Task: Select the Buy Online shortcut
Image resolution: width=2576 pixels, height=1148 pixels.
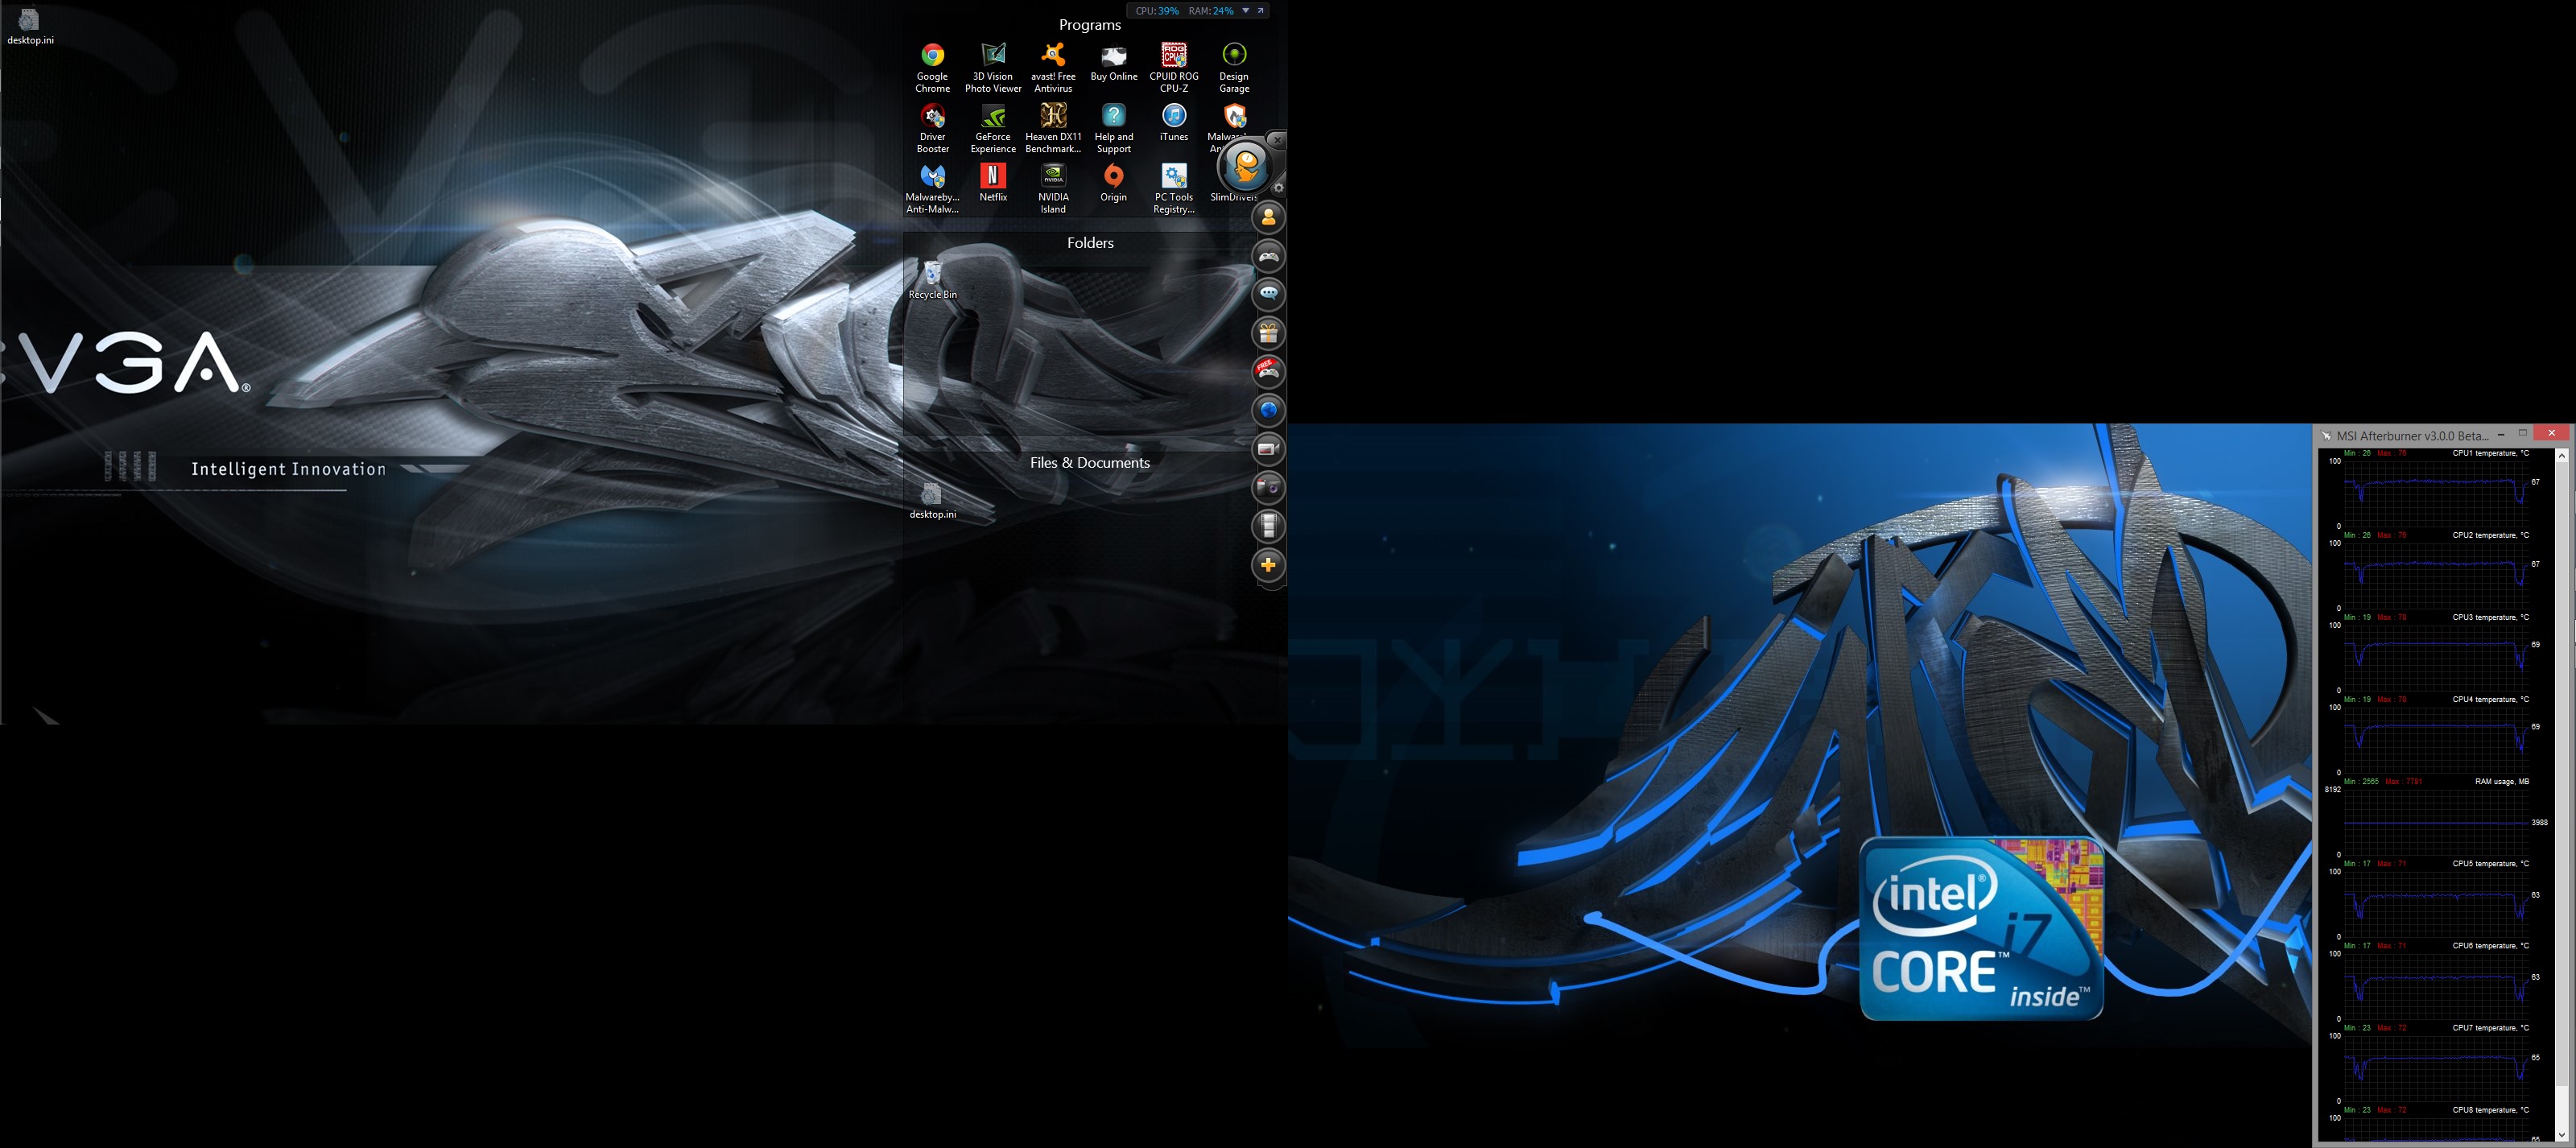Action: tap(1113, 62)
